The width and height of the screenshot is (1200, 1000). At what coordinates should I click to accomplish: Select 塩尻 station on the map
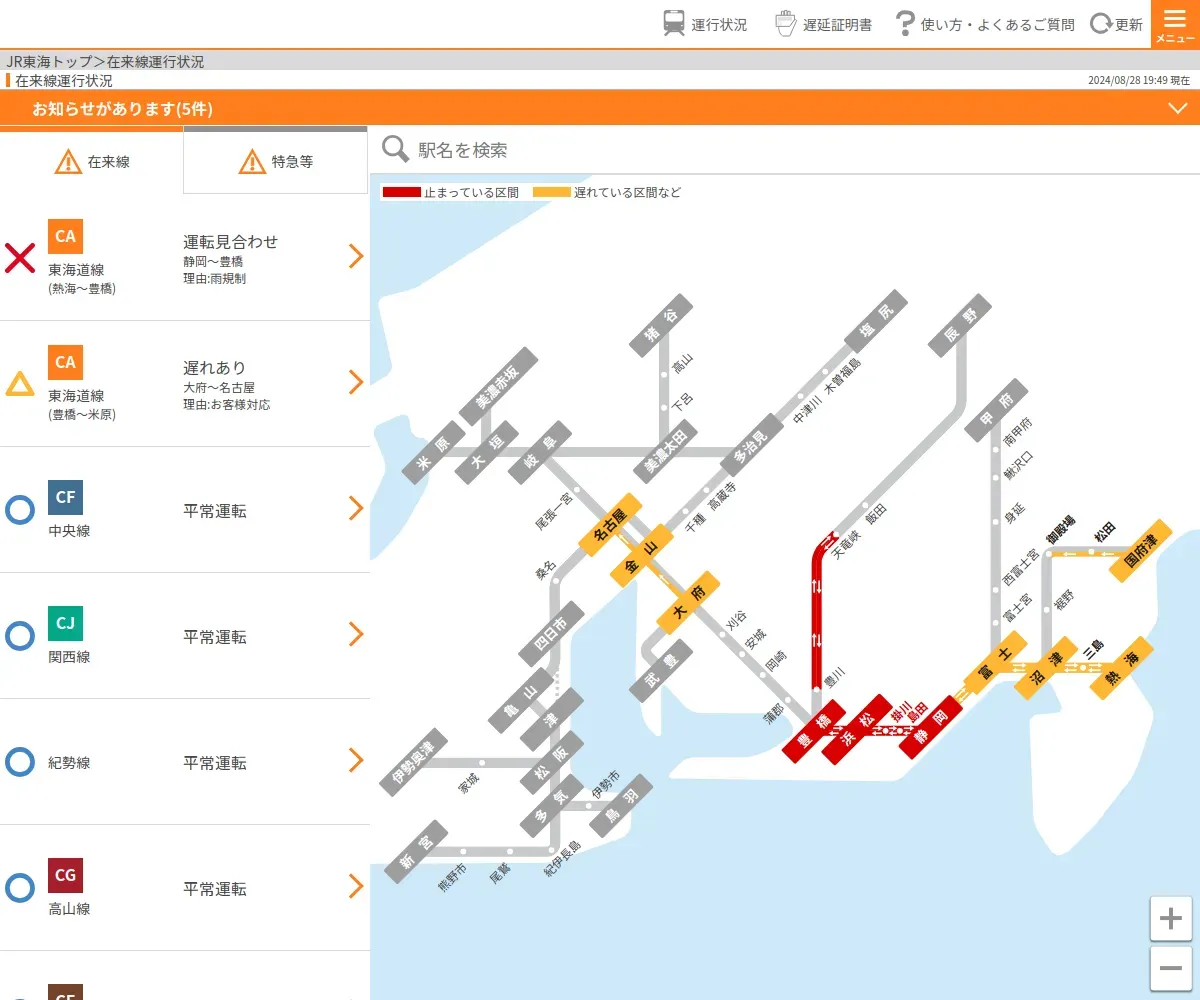pyautogui.click(x=876, y=321)
